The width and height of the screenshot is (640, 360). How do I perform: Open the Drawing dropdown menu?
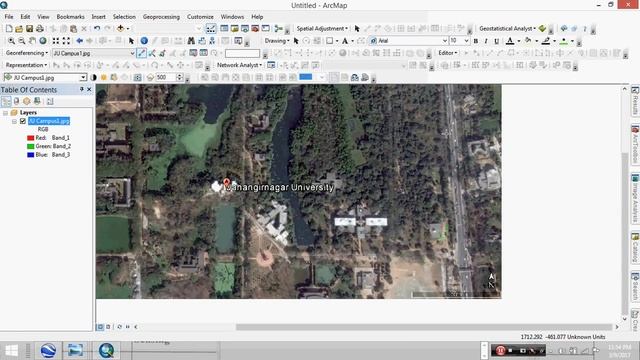[277, 41]
